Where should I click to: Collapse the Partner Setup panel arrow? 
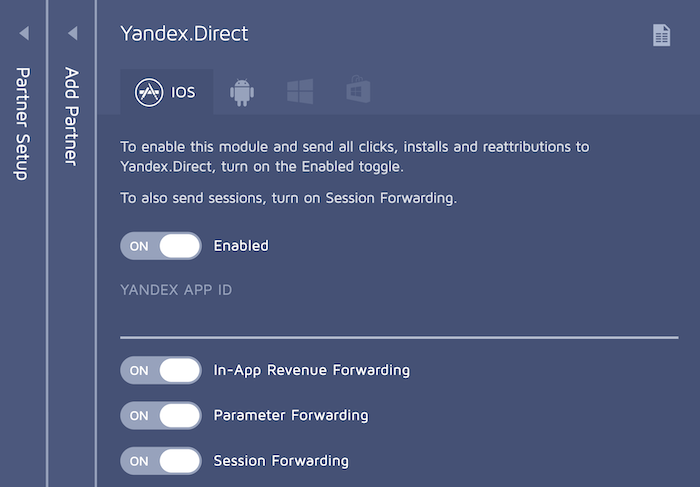[23, 34]
